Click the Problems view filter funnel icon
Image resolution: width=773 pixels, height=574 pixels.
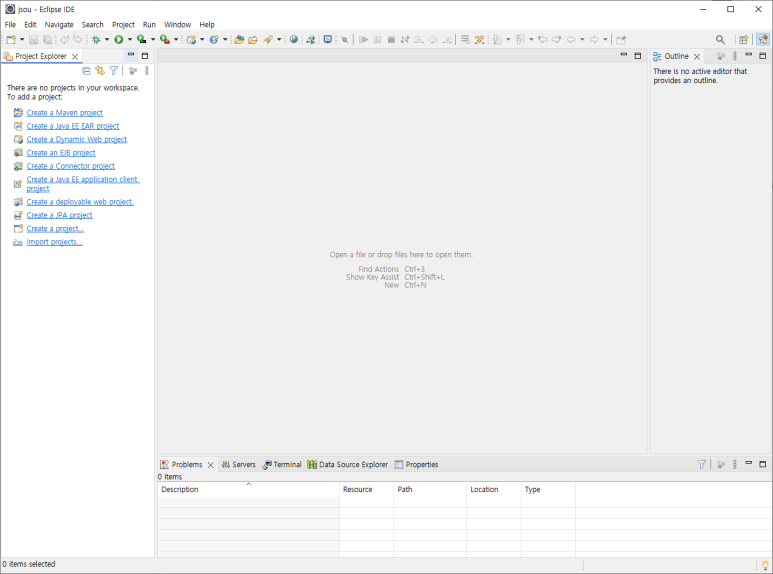tap(702, 465)
